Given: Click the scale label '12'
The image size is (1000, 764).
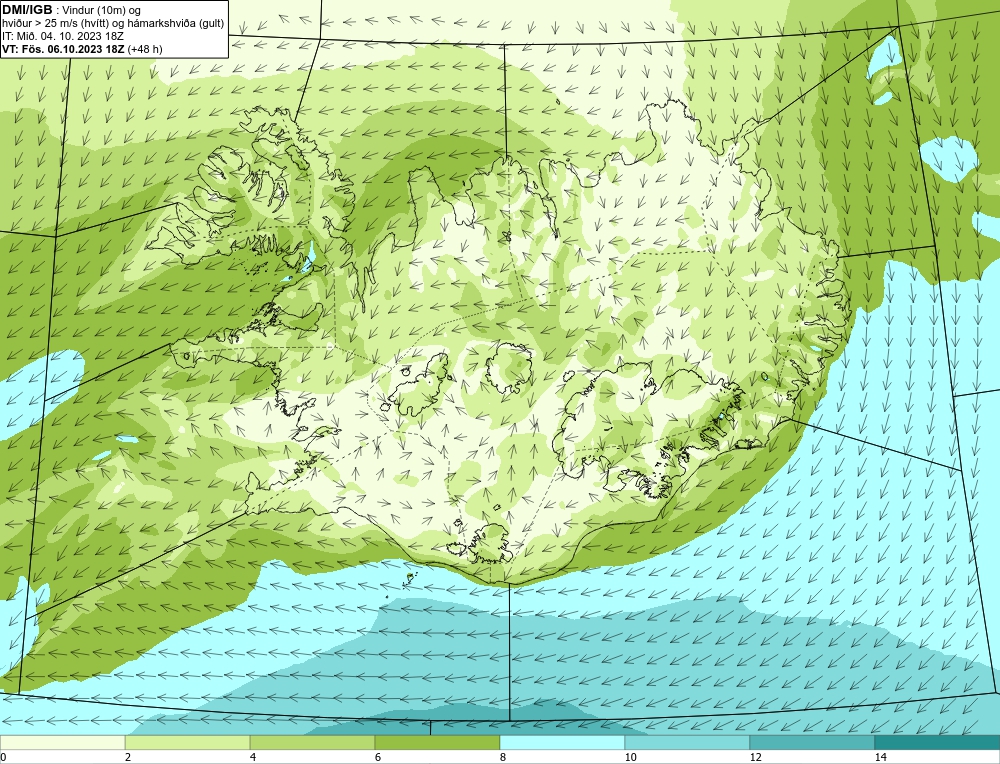Looking at the screenshot, I should (x=756, y=757).
